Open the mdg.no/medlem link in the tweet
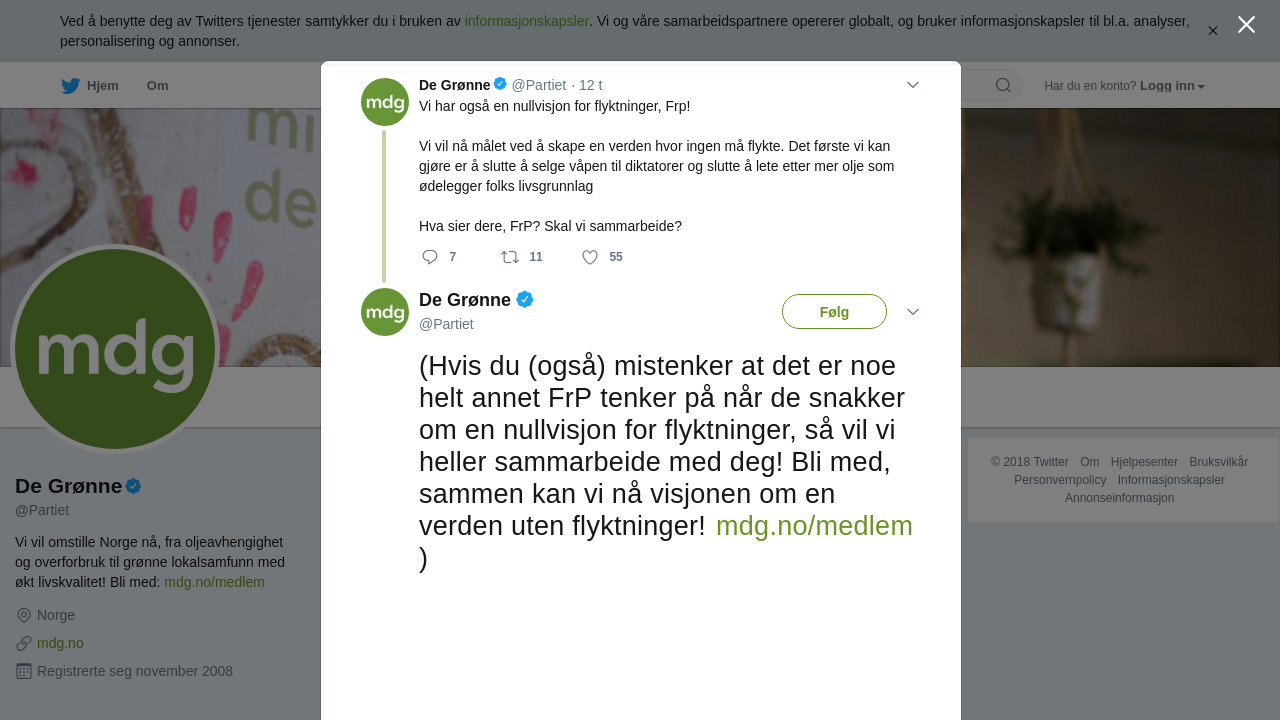Image resolution: width=1280 pixels, height=720 pixels. (x=814, y=526)
